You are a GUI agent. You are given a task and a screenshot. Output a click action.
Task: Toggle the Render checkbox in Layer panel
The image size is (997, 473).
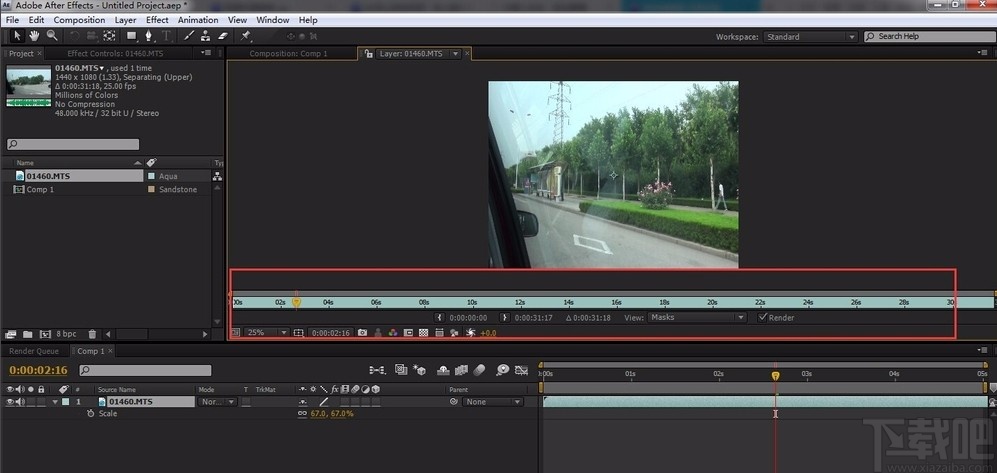(x=762, y=317)
